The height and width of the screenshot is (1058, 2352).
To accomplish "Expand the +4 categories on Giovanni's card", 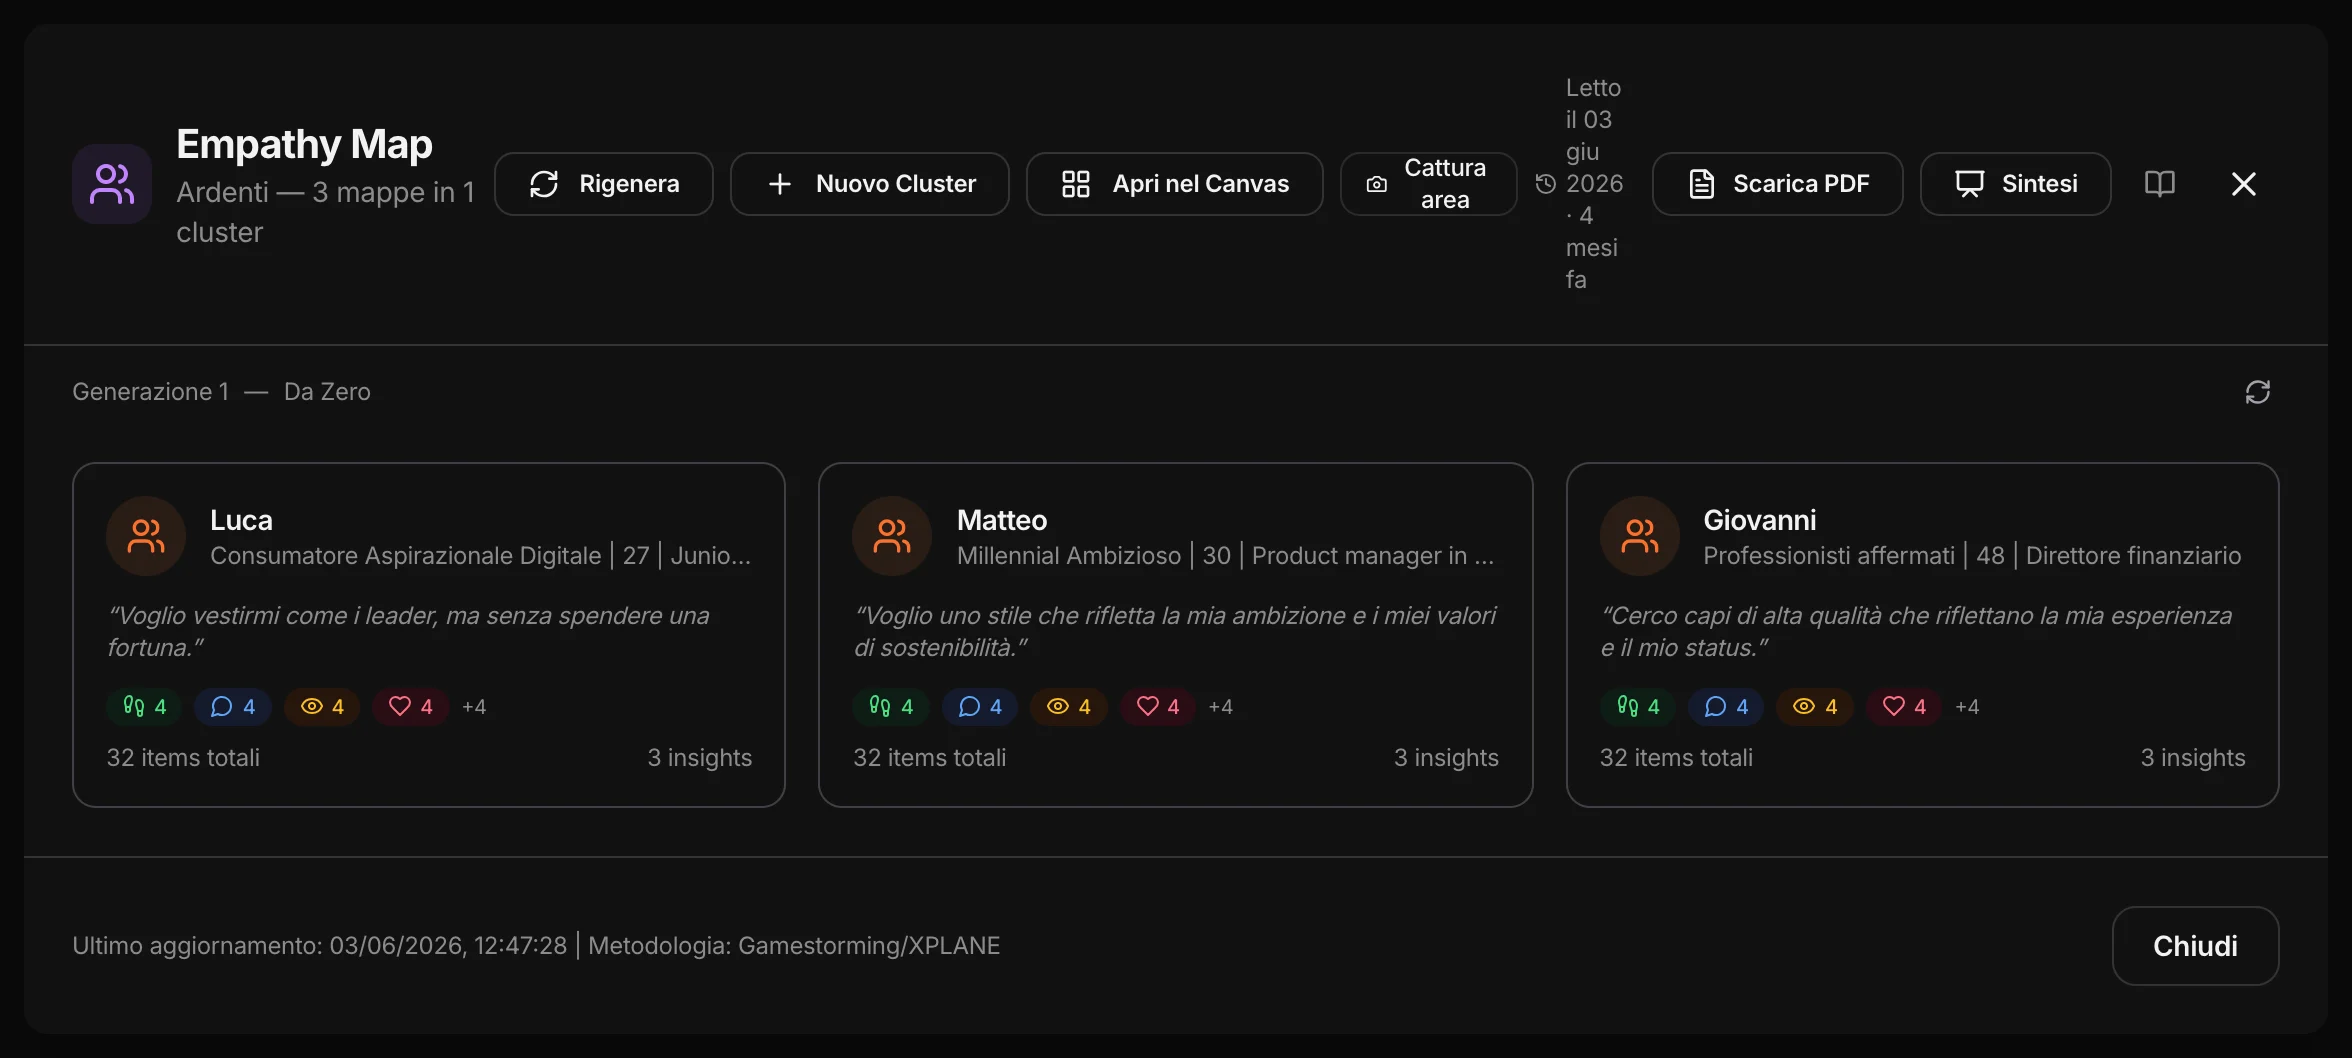I will [x=1967, y=707].
